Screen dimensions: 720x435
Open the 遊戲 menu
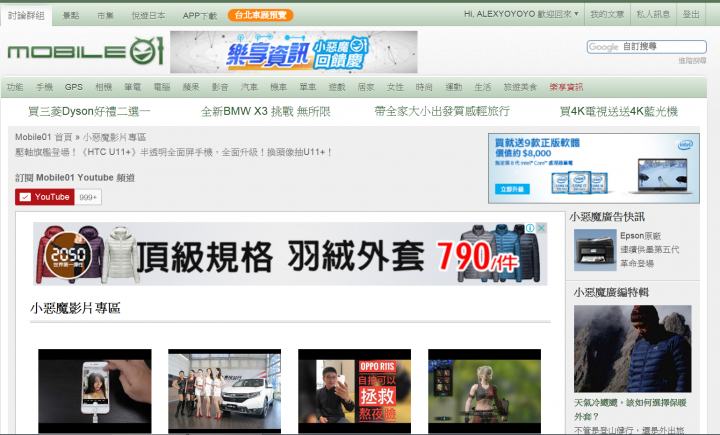(337, 87)
